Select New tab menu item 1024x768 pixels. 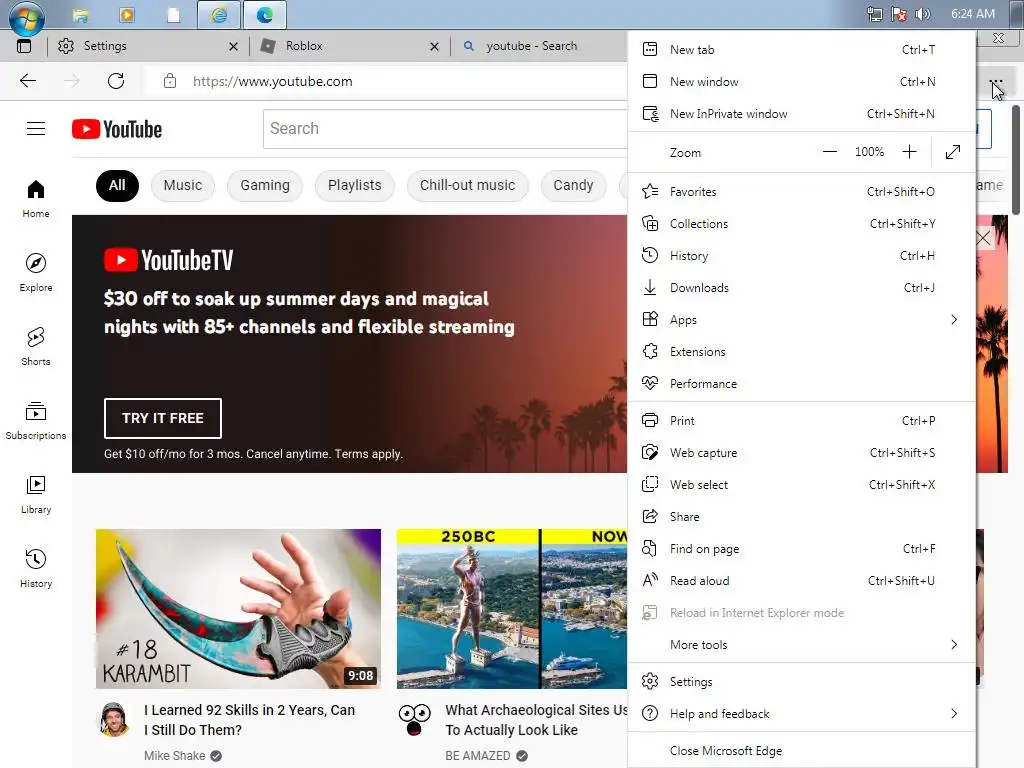click(x=801, y=50)
